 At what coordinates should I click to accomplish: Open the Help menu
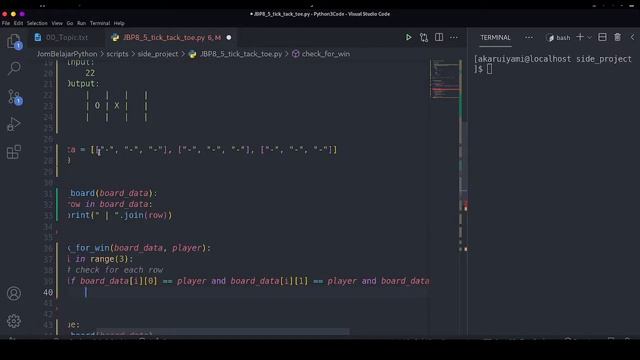119,23
